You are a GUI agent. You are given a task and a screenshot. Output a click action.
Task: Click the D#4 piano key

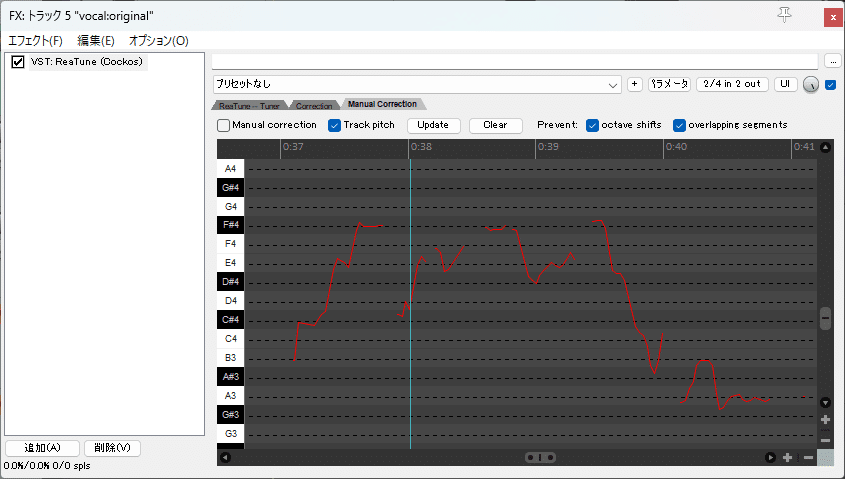point(230,281)
